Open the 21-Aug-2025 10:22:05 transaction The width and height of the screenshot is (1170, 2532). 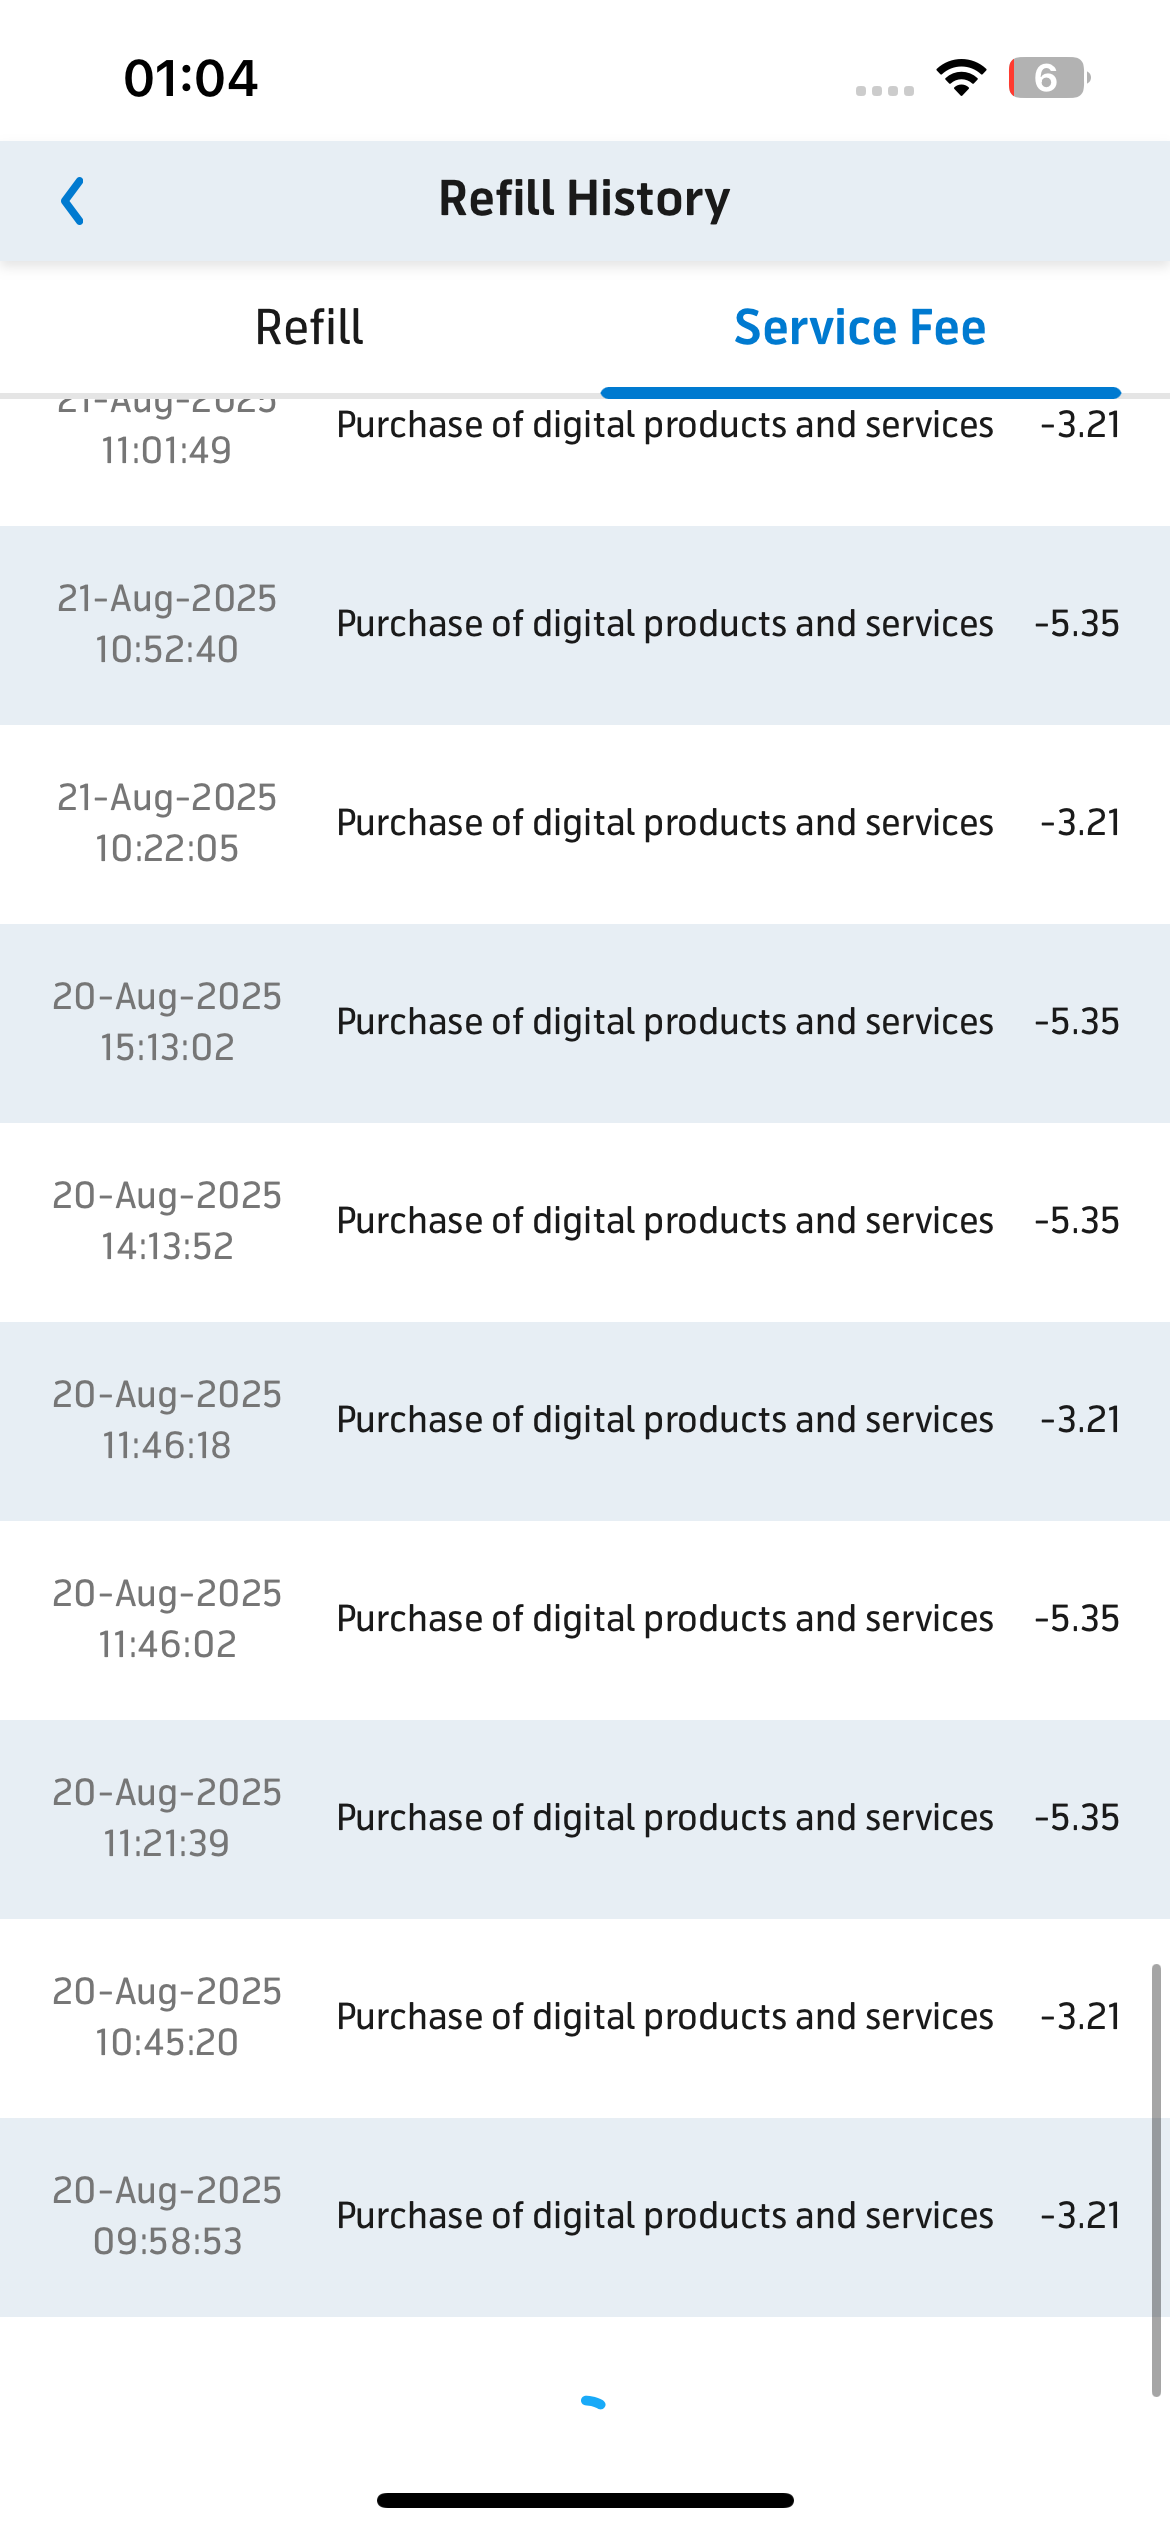click(585, 824)
